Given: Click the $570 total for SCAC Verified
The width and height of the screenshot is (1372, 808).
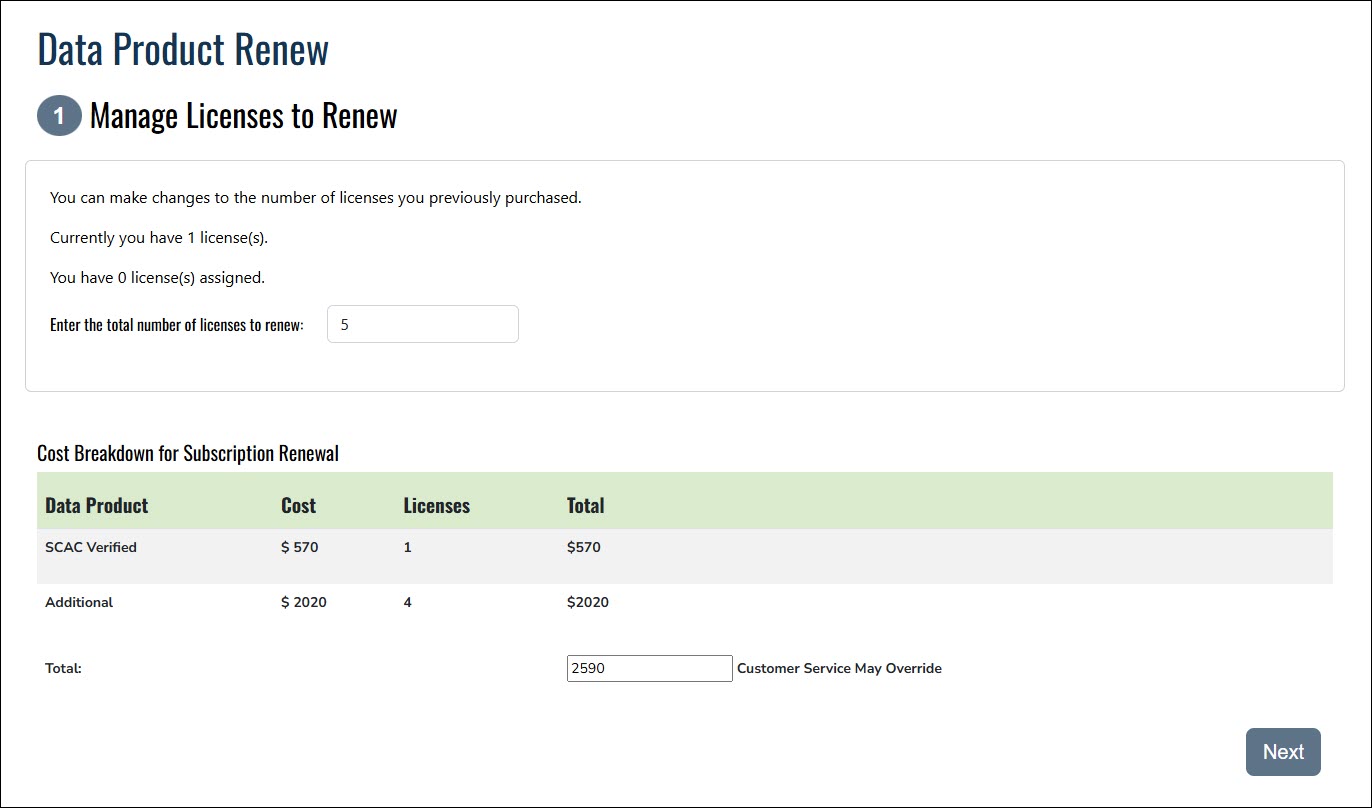Looking at the screenshot, I should pyautogui.click(x=583, y=547).
